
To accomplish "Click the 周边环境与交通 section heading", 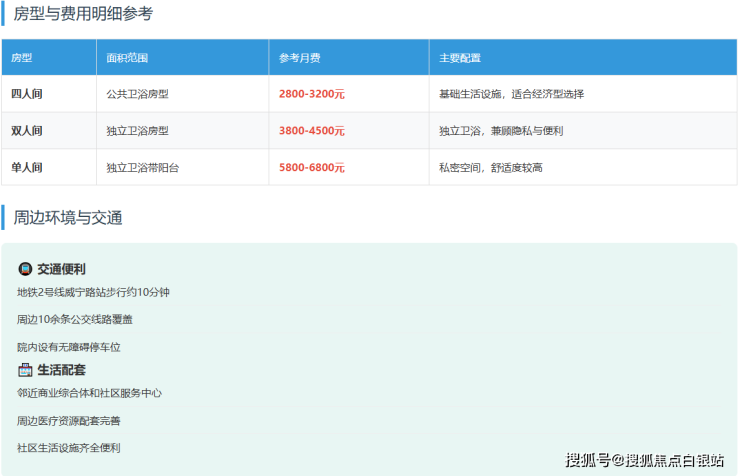I will pos(68,216).
